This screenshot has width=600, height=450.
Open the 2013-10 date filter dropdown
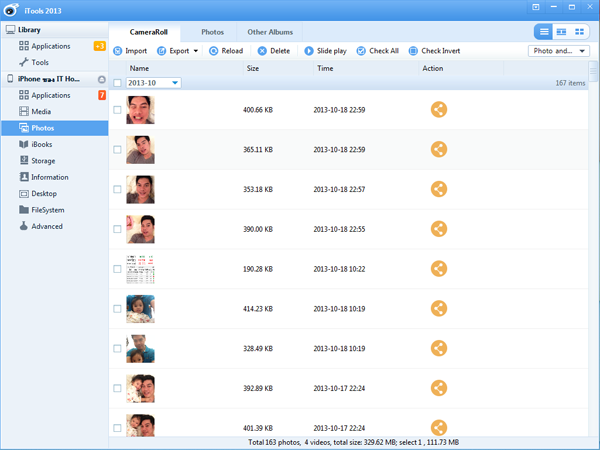pyautogui.click(x=175, y=83)
